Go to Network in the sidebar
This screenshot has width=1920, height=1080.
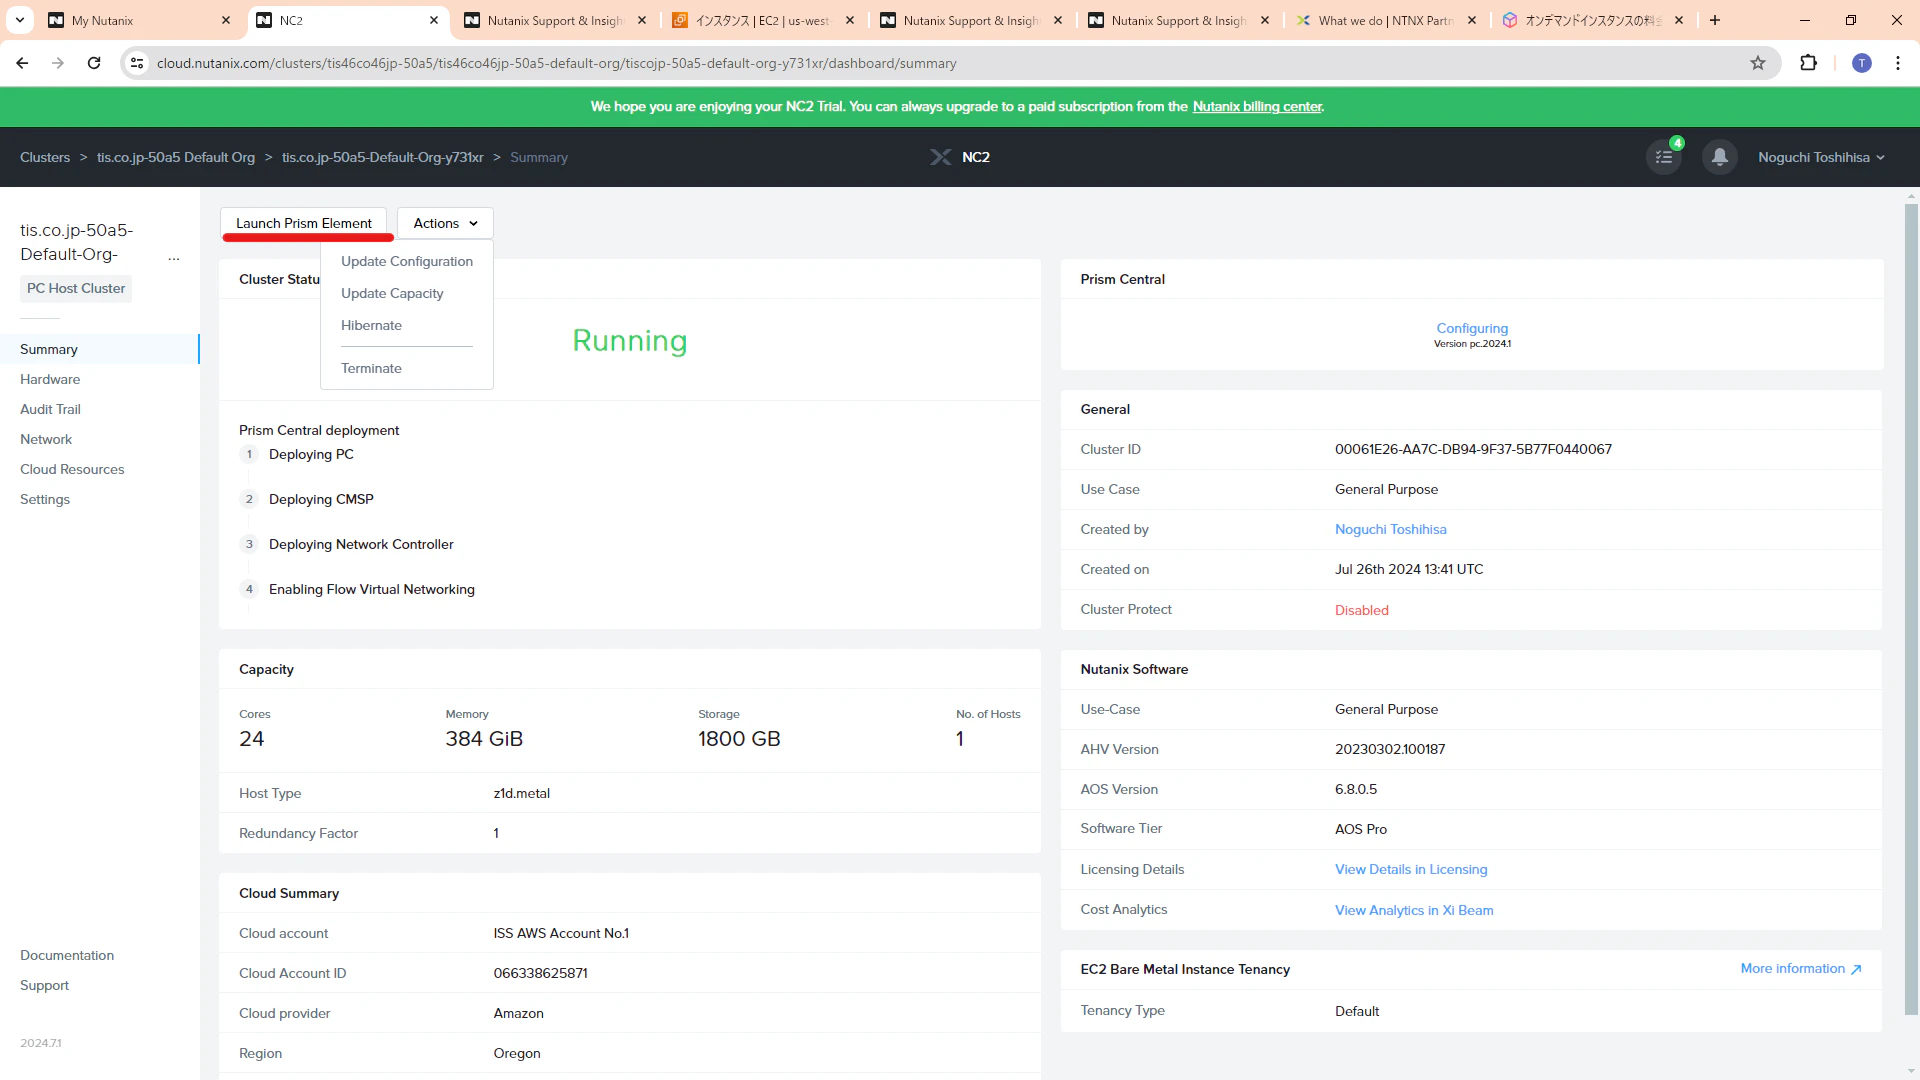point(46,439)
